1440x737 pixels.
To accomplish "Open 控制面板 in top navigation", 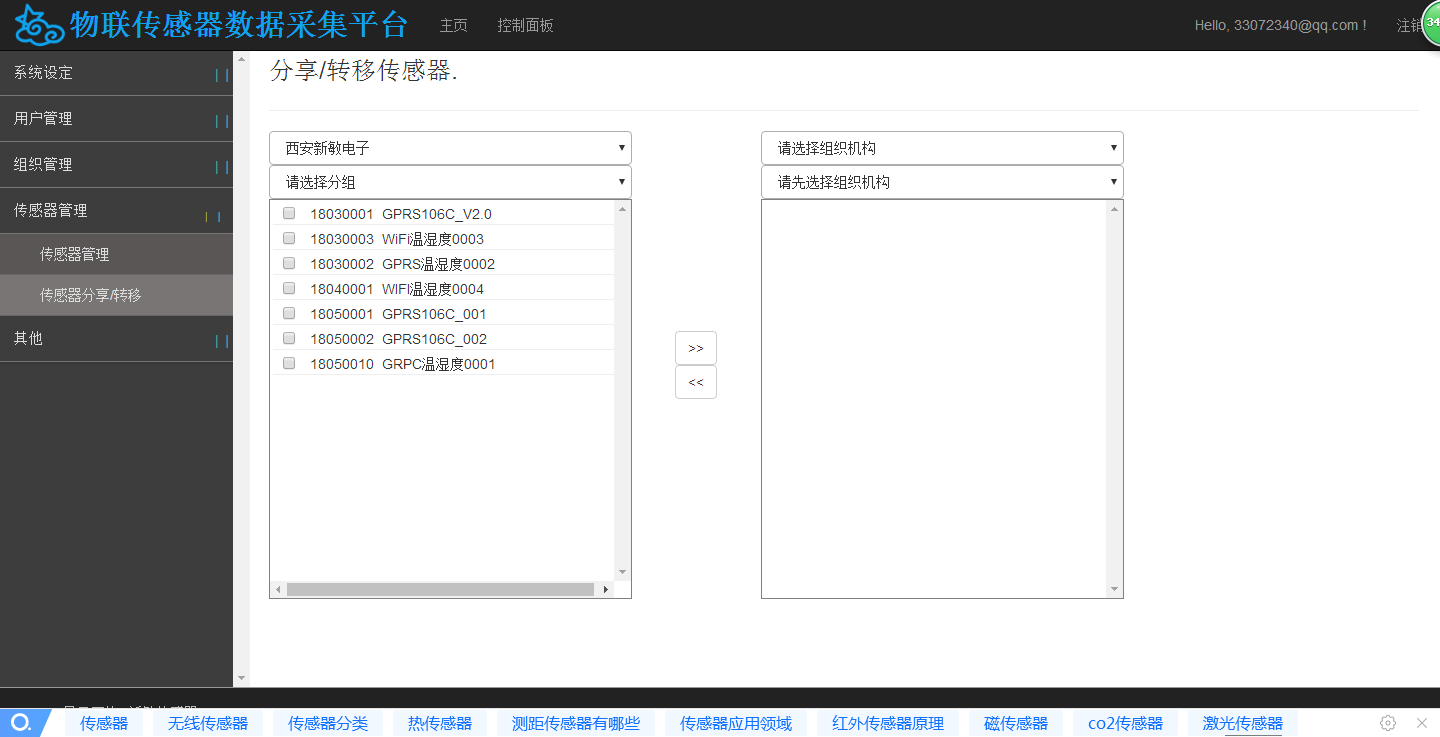I will point(525,25).
